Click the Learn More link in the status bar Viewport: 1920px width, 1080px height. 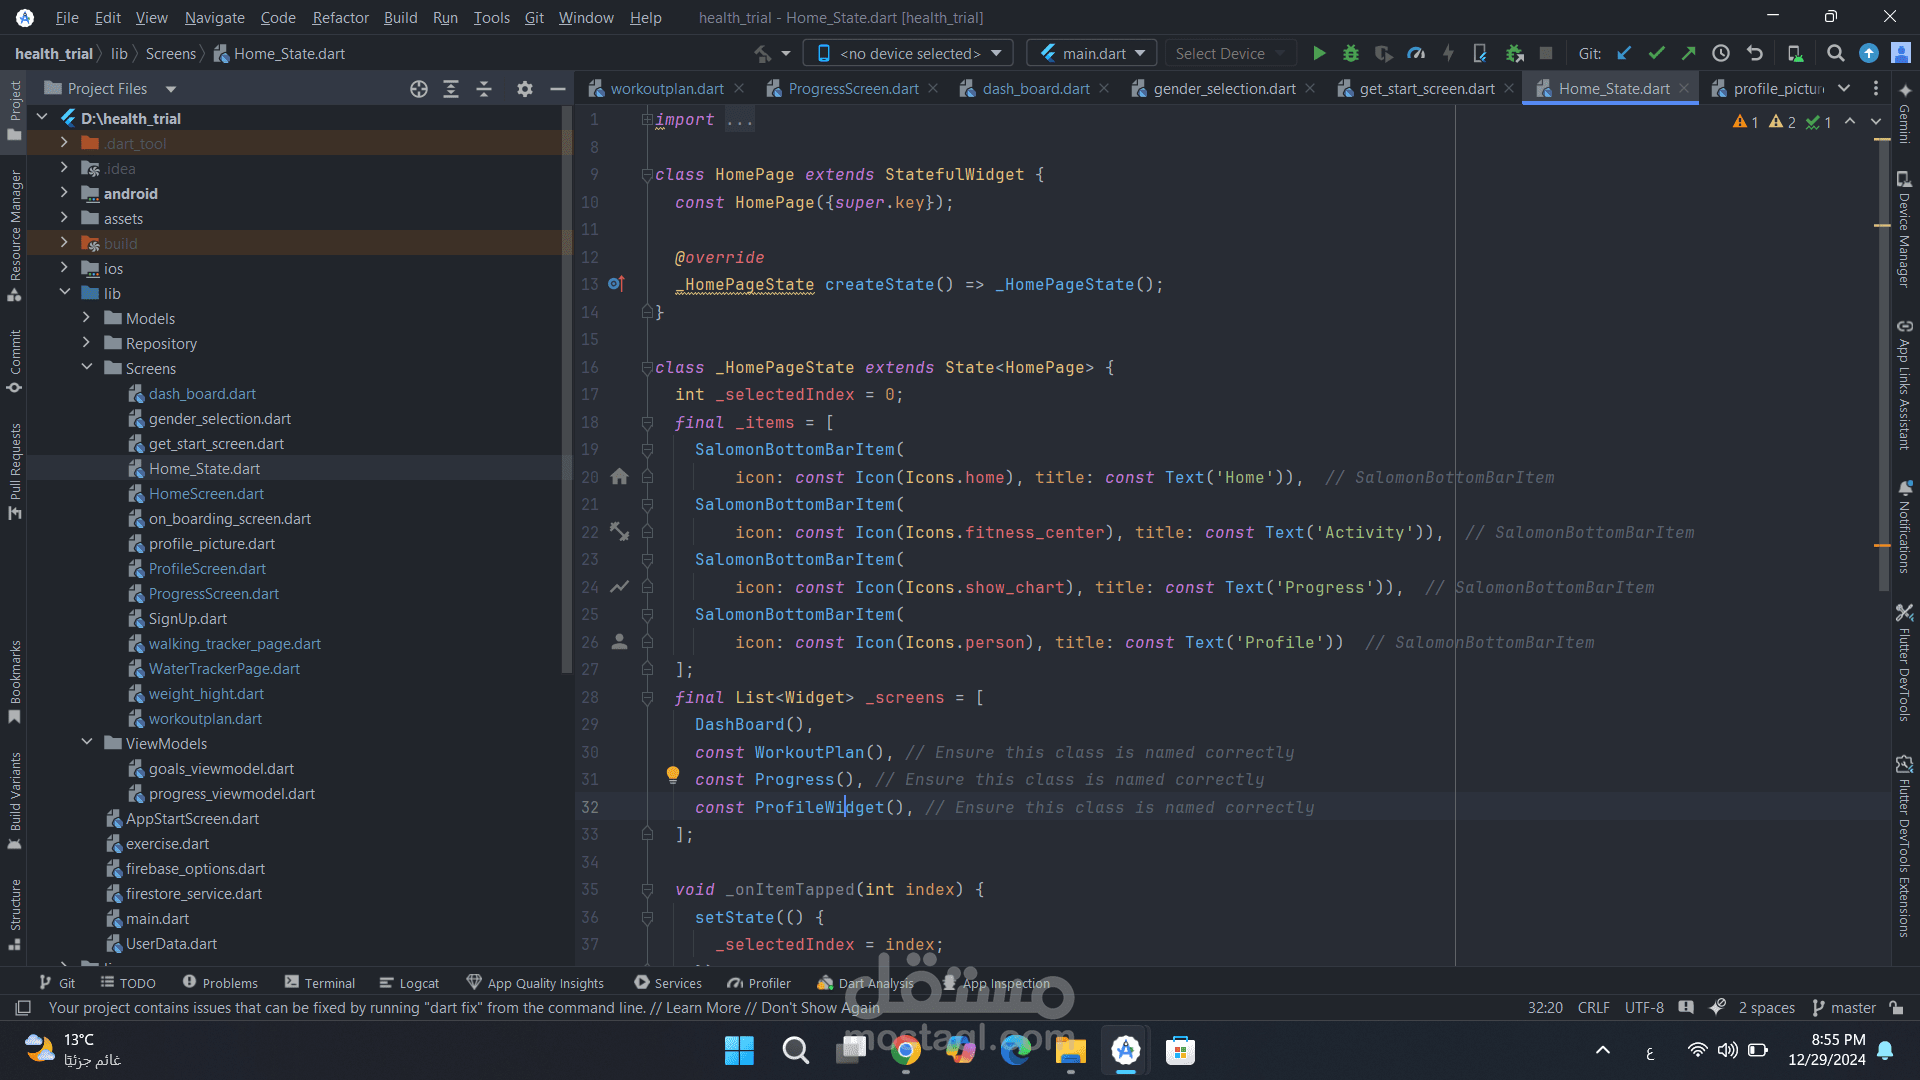click(x=703, y=1008)
